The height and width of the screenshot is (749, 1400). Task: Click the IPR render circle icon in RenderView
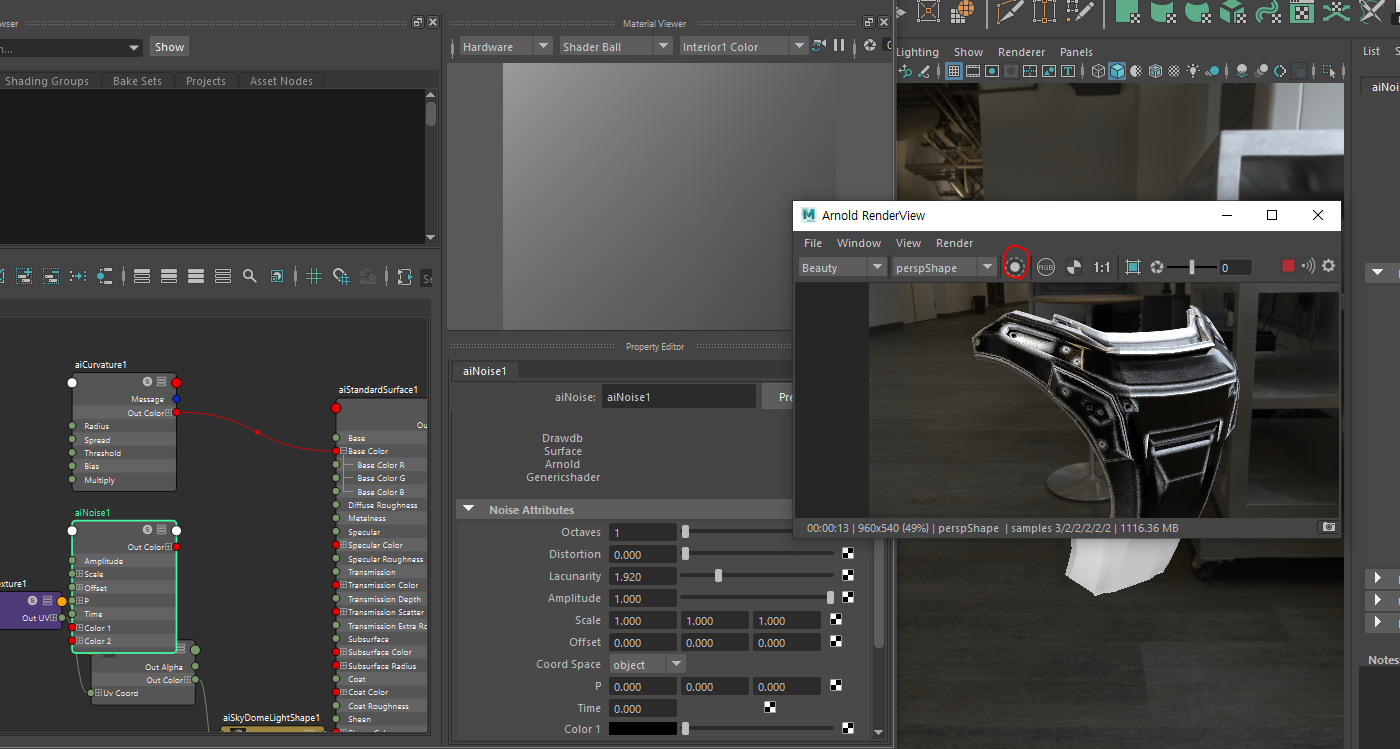1015,267
